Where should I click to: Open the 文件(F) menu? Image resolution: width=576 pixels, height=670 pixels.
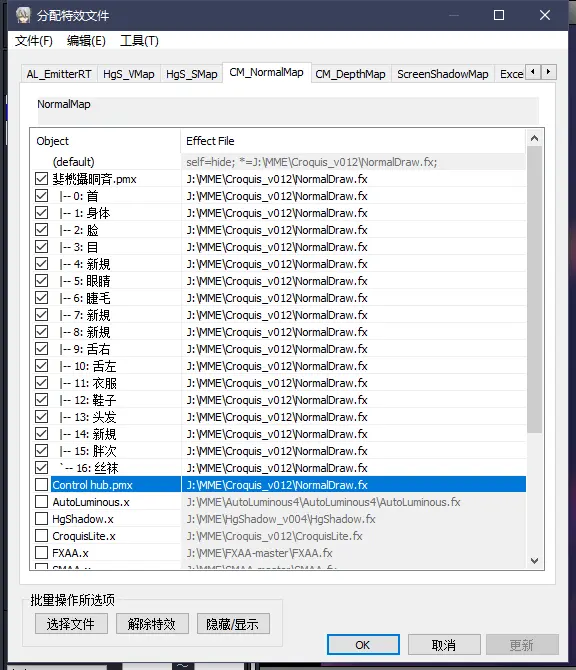(x=34, y=41)
